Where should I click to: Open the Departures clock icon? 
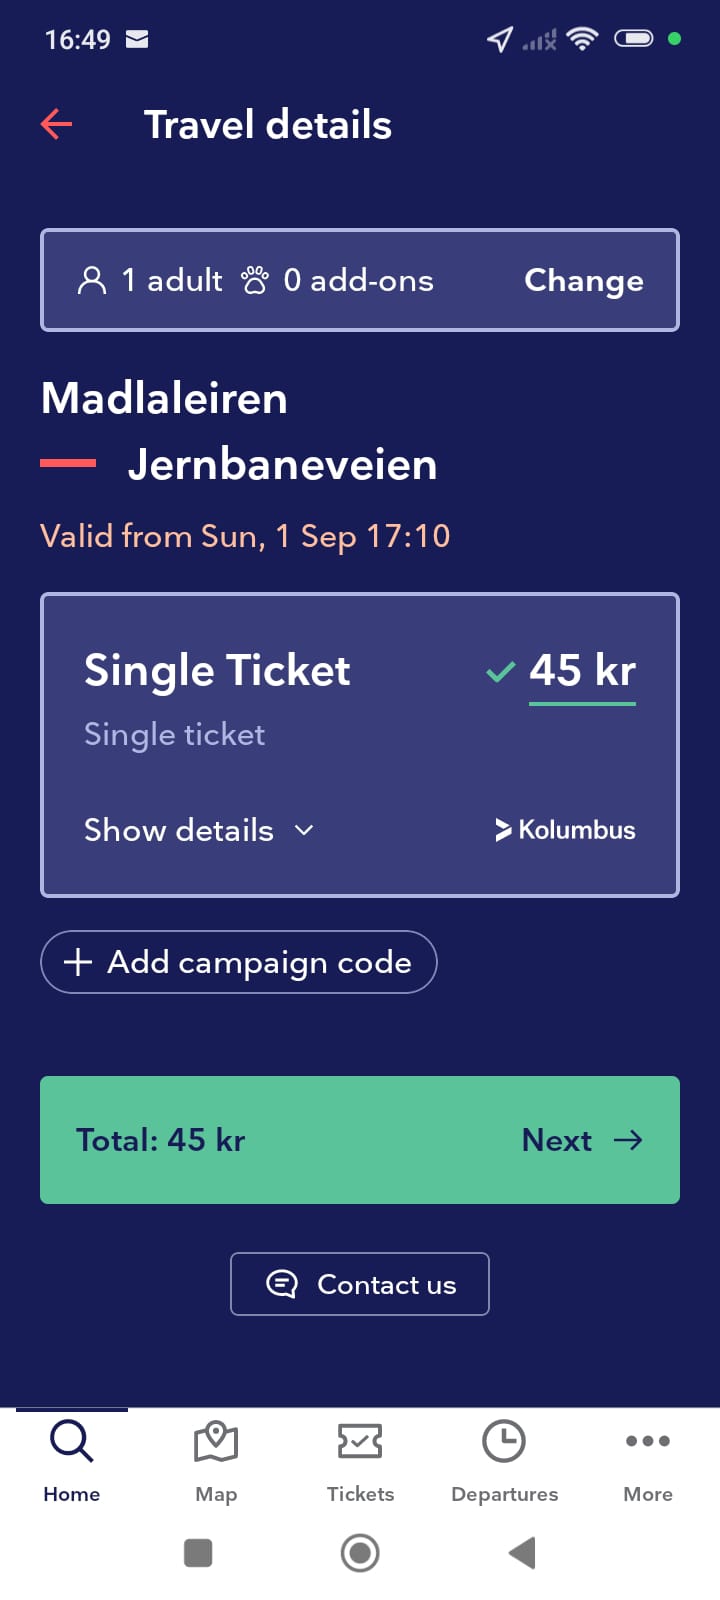click(x=504, y=1441)
